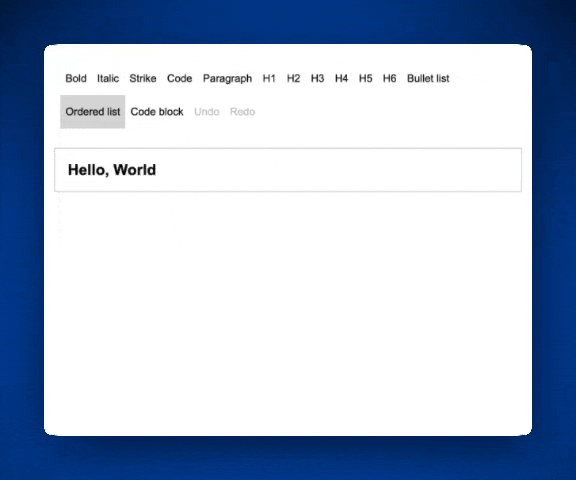This screenshot has height=480, width=576.
Task: Place cursor in Hello, World text
Action: [112, 170]
